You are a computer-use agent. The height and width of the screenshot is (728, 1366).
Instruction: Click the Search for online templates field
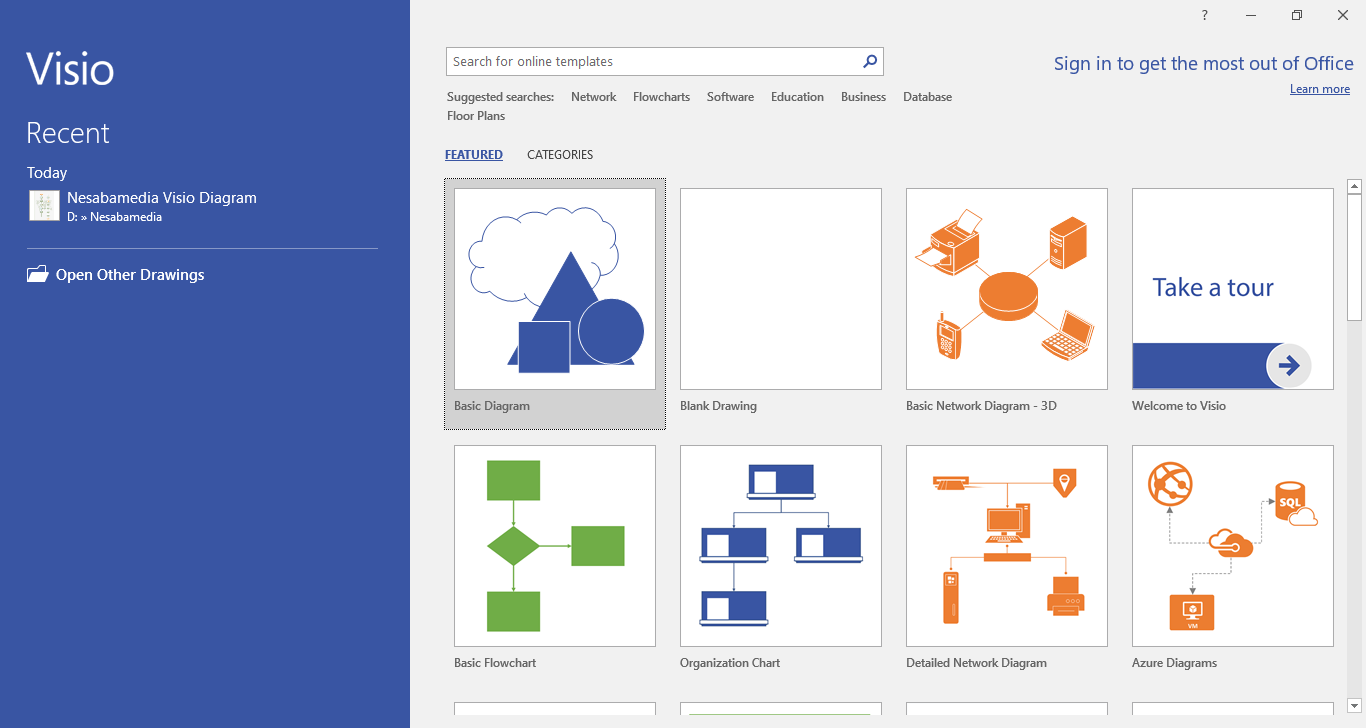pyautogui.click(x=650, y=61)
